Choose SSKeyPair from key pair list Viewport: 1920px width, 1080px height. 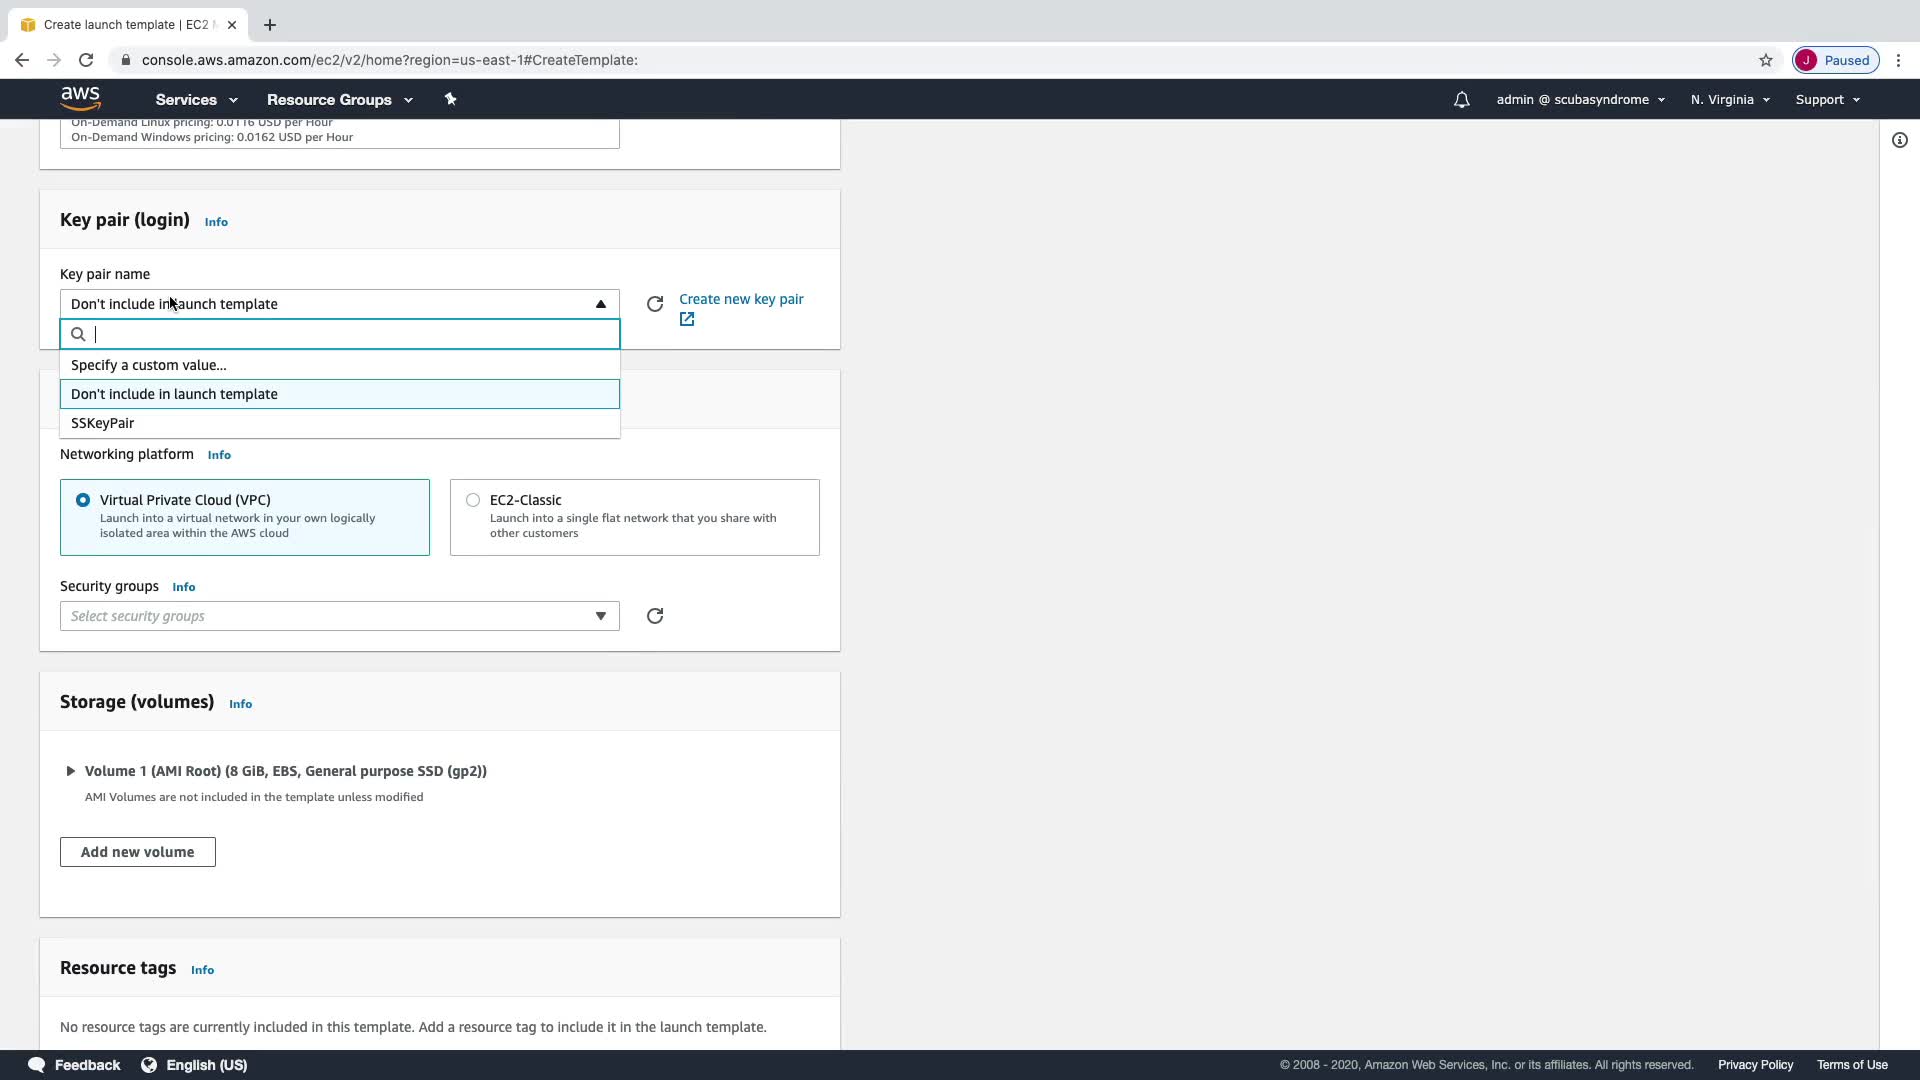(103, 423)
